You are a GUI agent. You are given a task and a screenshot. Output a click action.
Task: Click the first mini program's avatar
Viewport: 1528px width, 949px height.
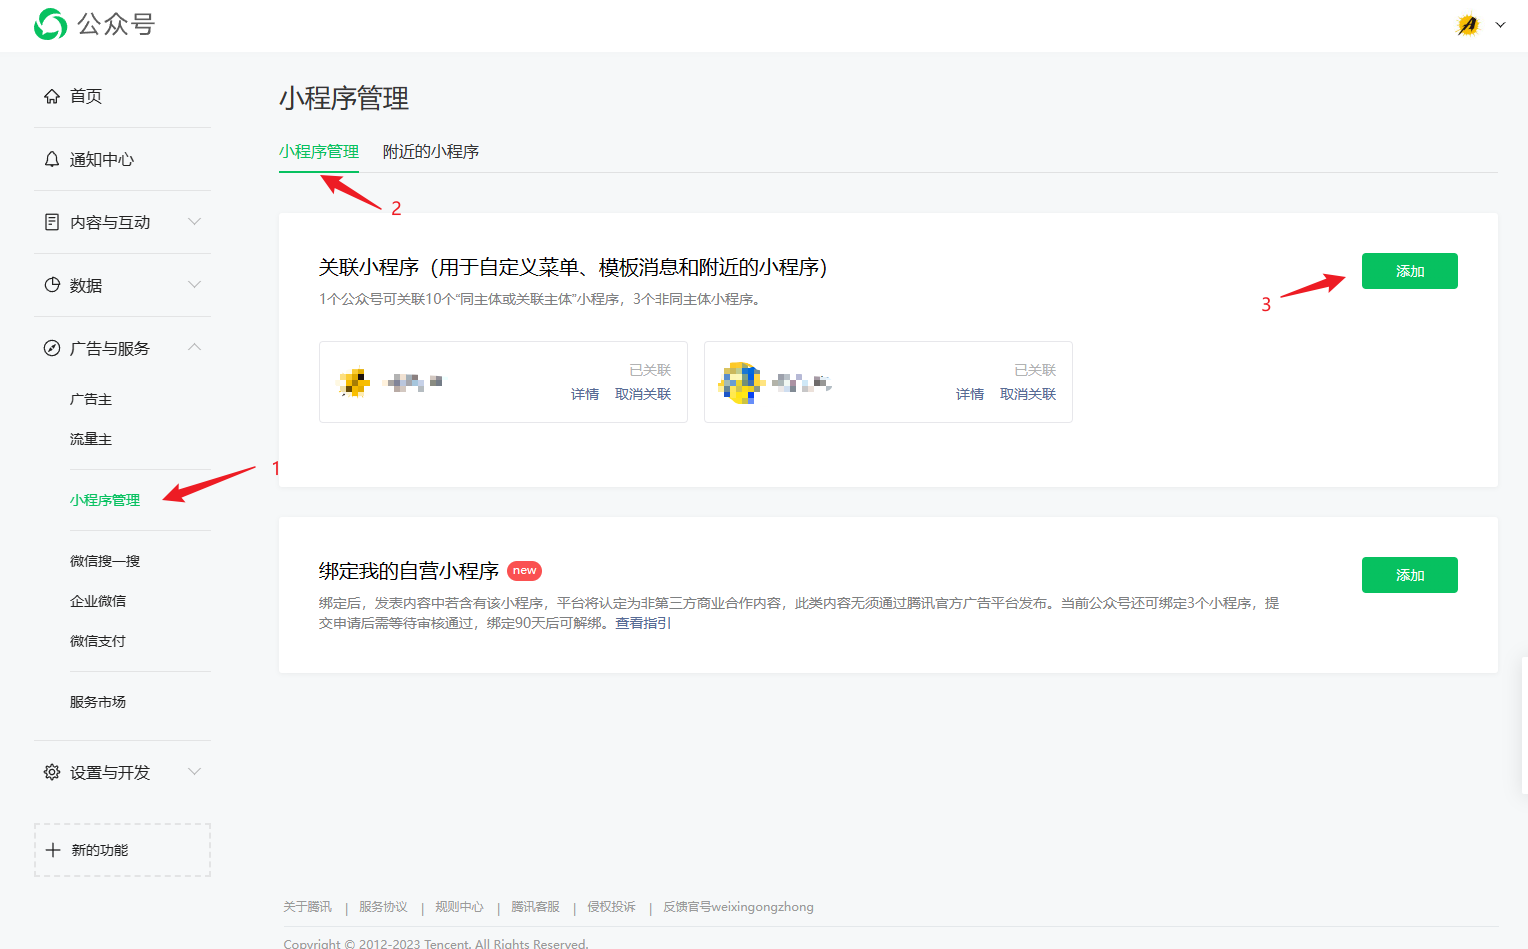(354, 382)
